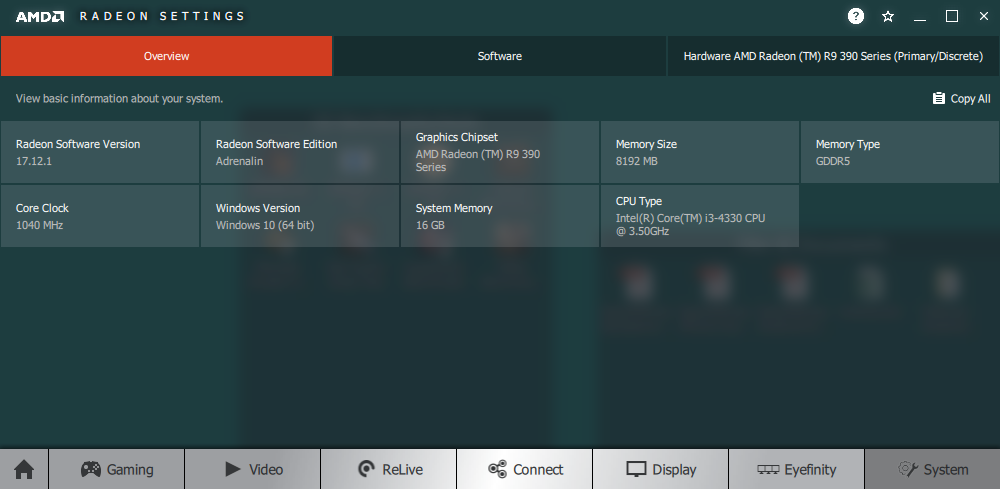Viewport: 1000px width, 489px height.
Task: Click the value 'Adrenalin'
Action: tap(239, 161)
